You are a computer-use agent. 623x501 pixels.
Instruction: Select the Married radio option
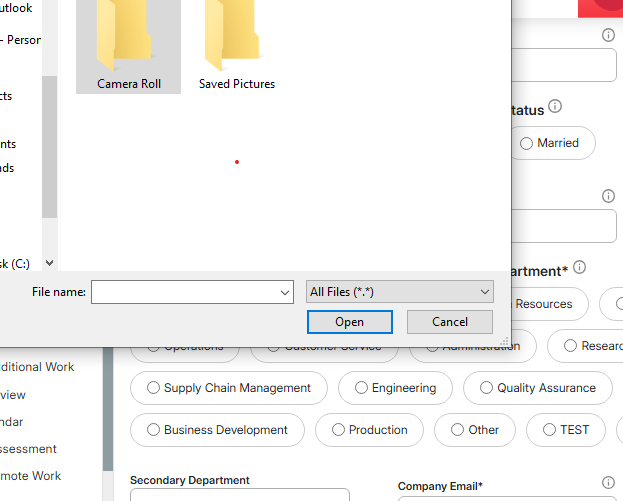(549, 143)
